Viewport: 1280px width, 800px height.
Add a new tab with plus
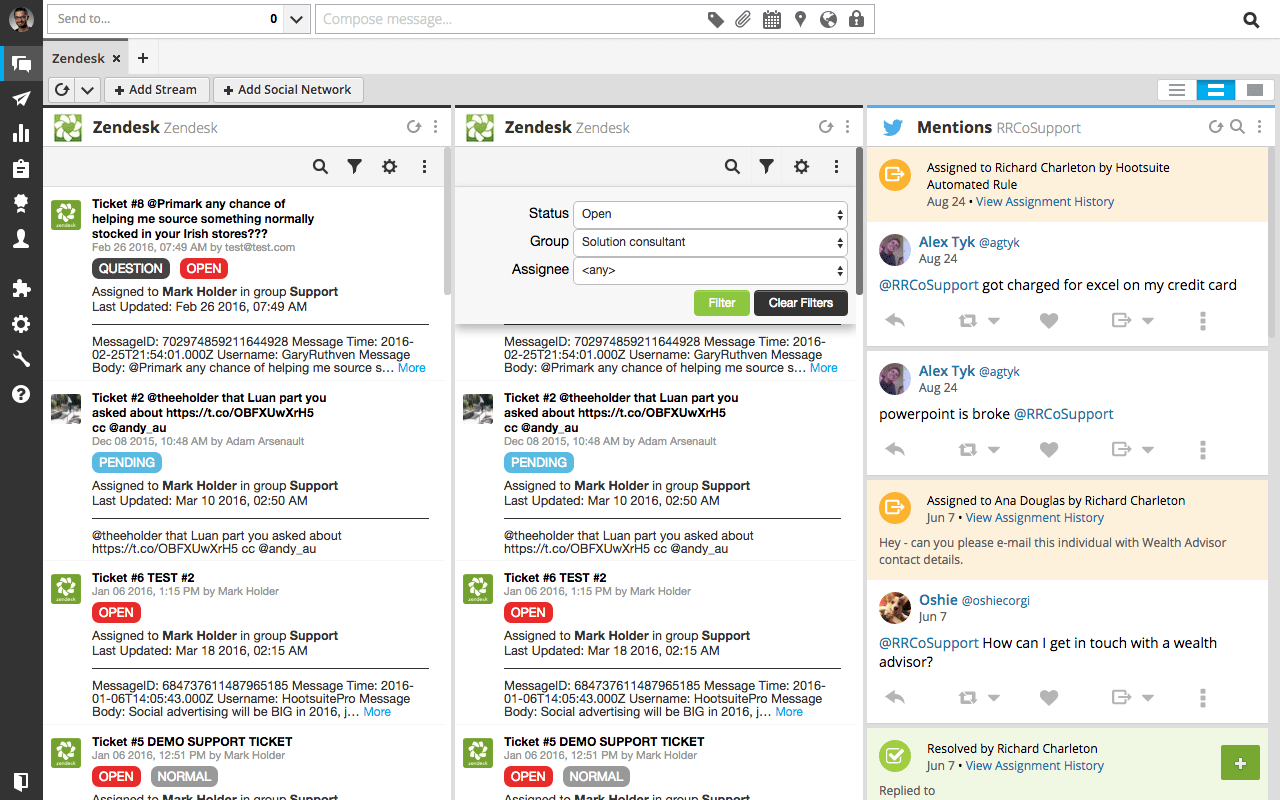[143, 58]
